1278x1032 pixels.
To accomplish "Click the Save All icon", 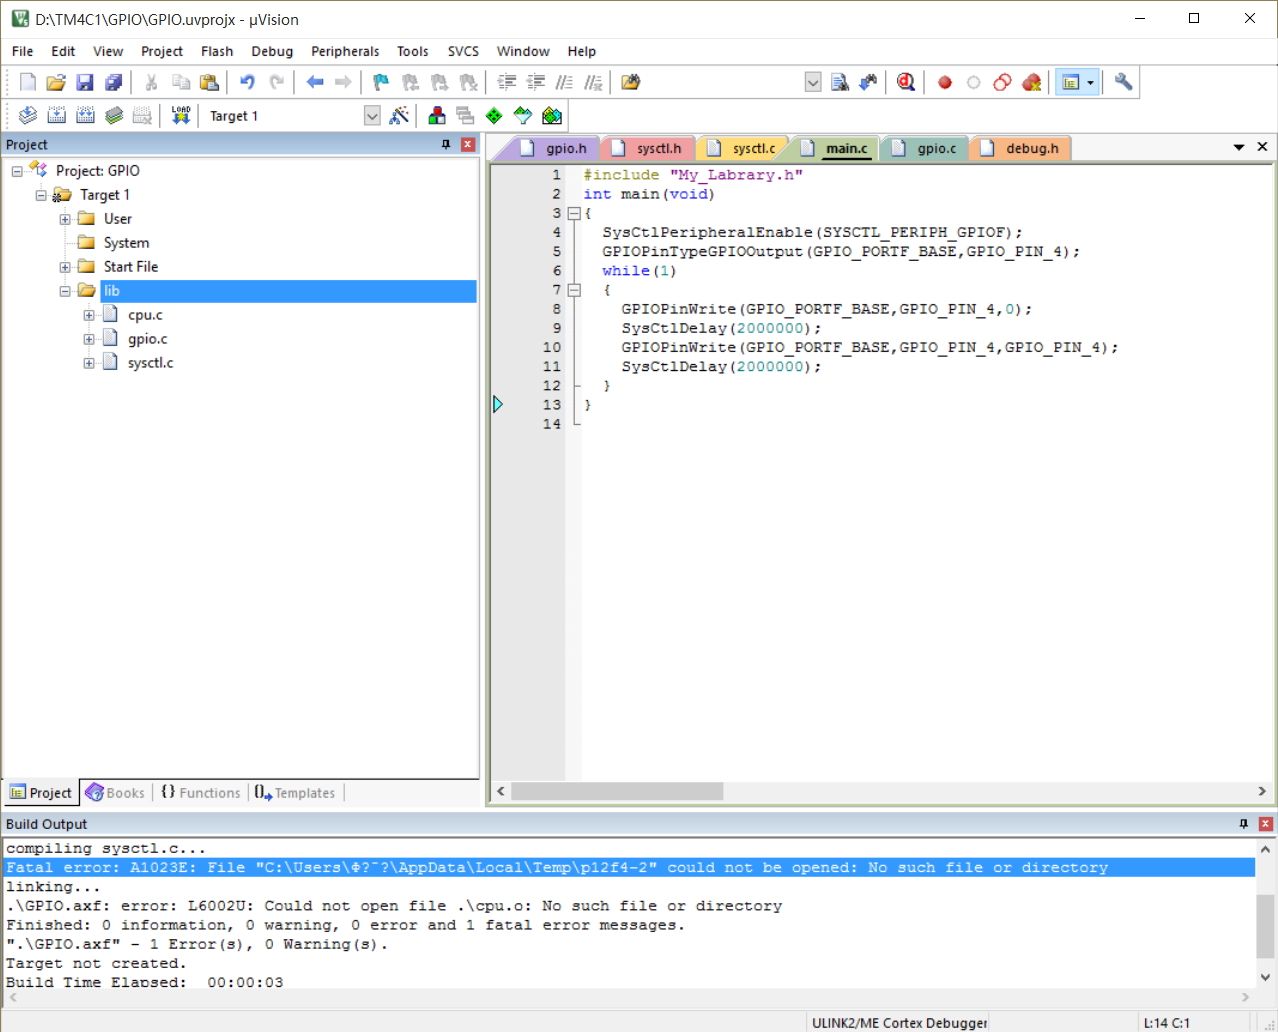I will 114,82.
